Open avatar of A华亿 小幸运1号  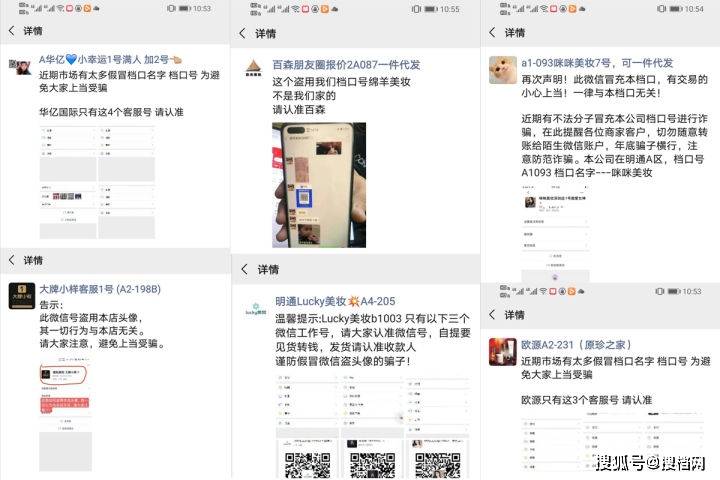(20, 67)
